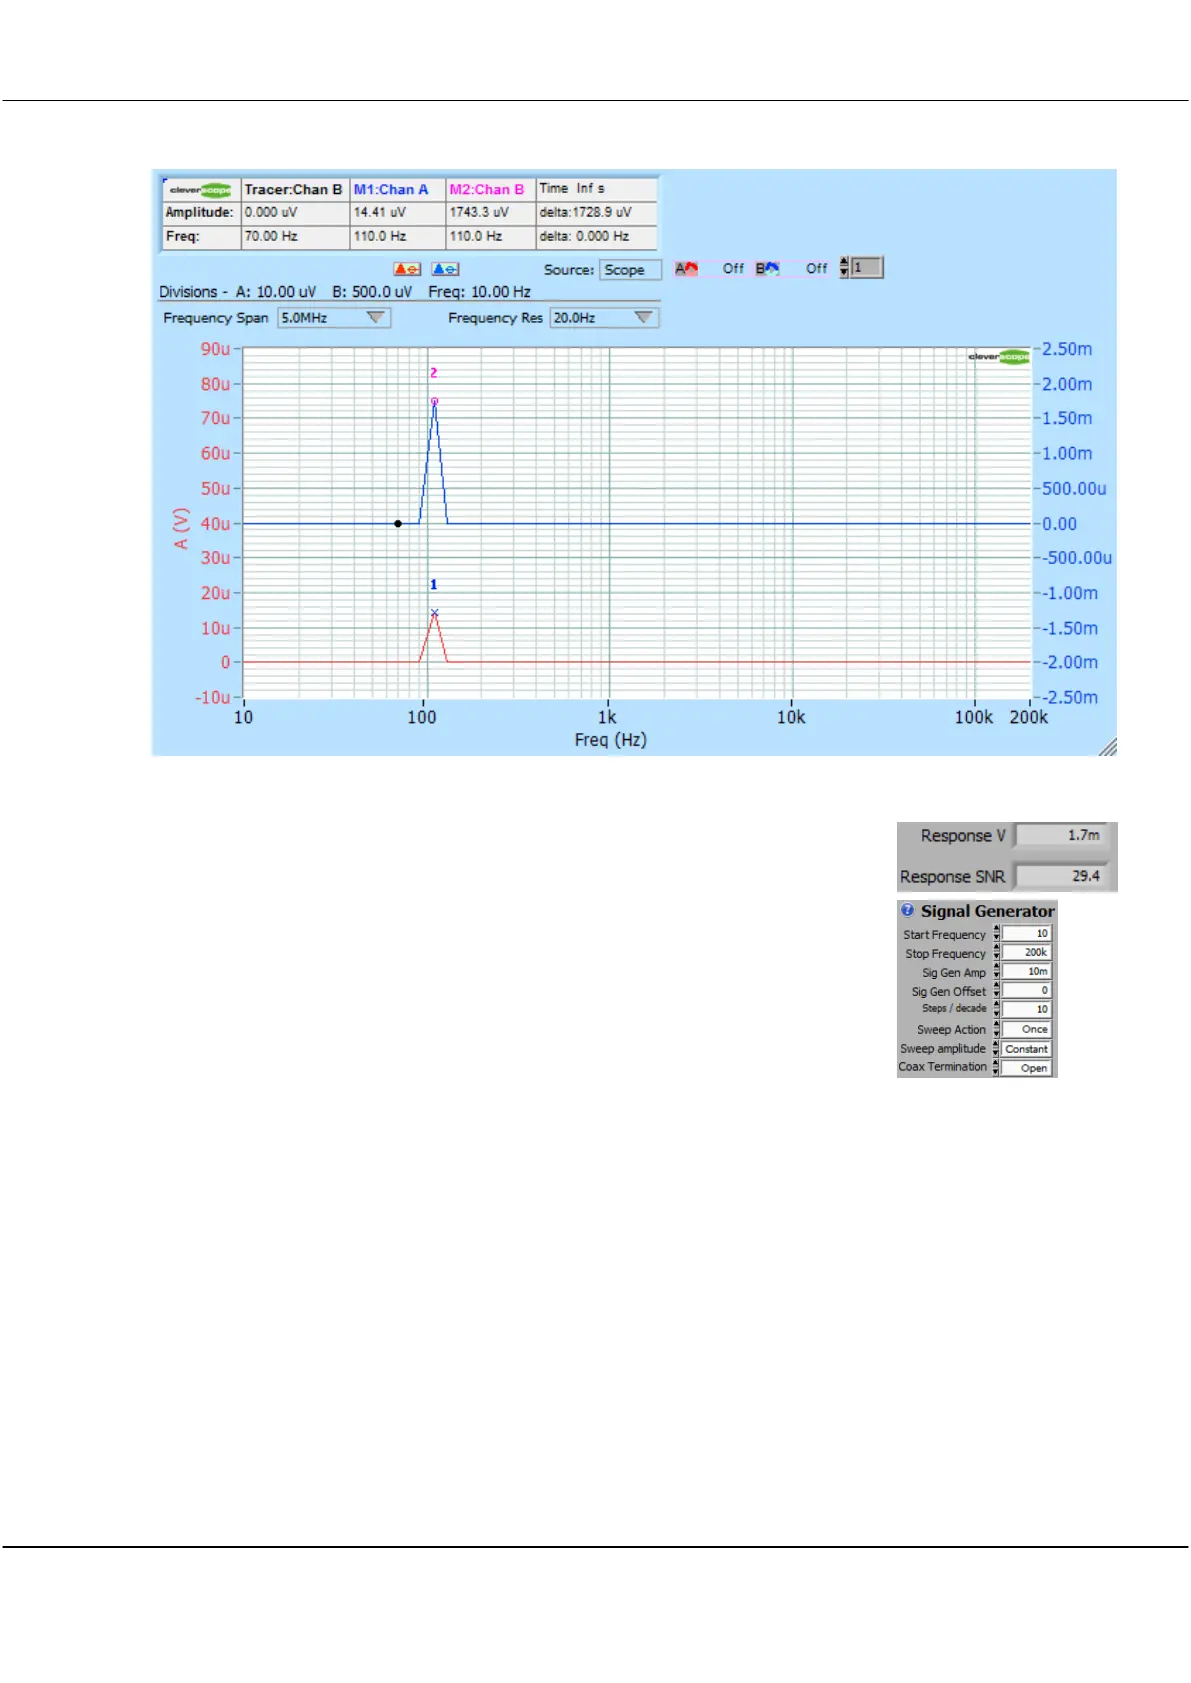Viewport: 1191px width, 1683px height.
Task: Click Start Frequency stepper arrows
Action: 996,933
